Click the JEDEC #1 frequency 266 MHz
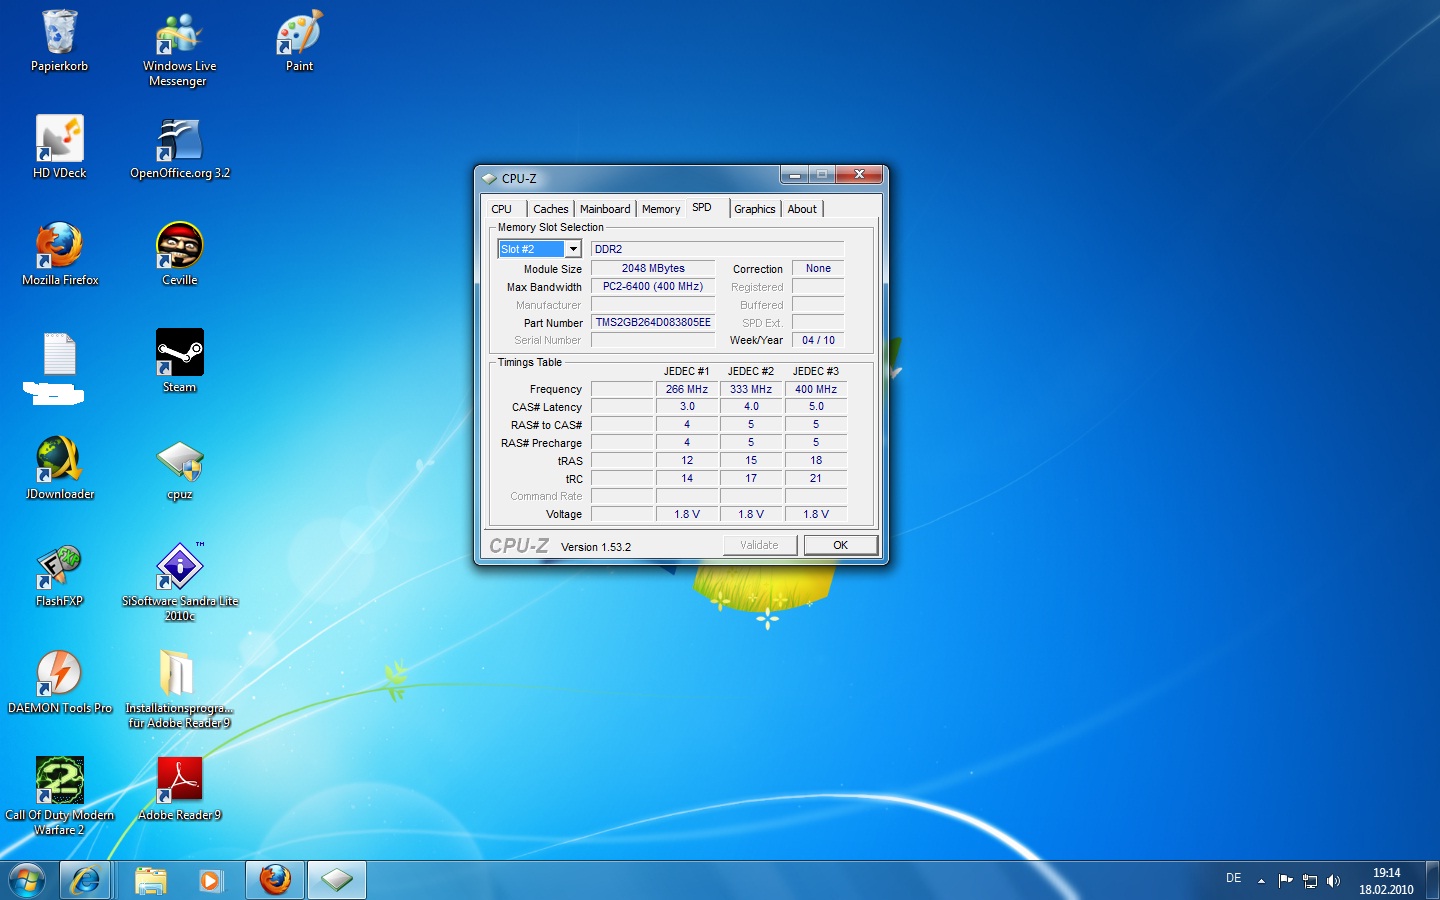The height and width of the screenshot is (900, 1440). coord(687,389)
